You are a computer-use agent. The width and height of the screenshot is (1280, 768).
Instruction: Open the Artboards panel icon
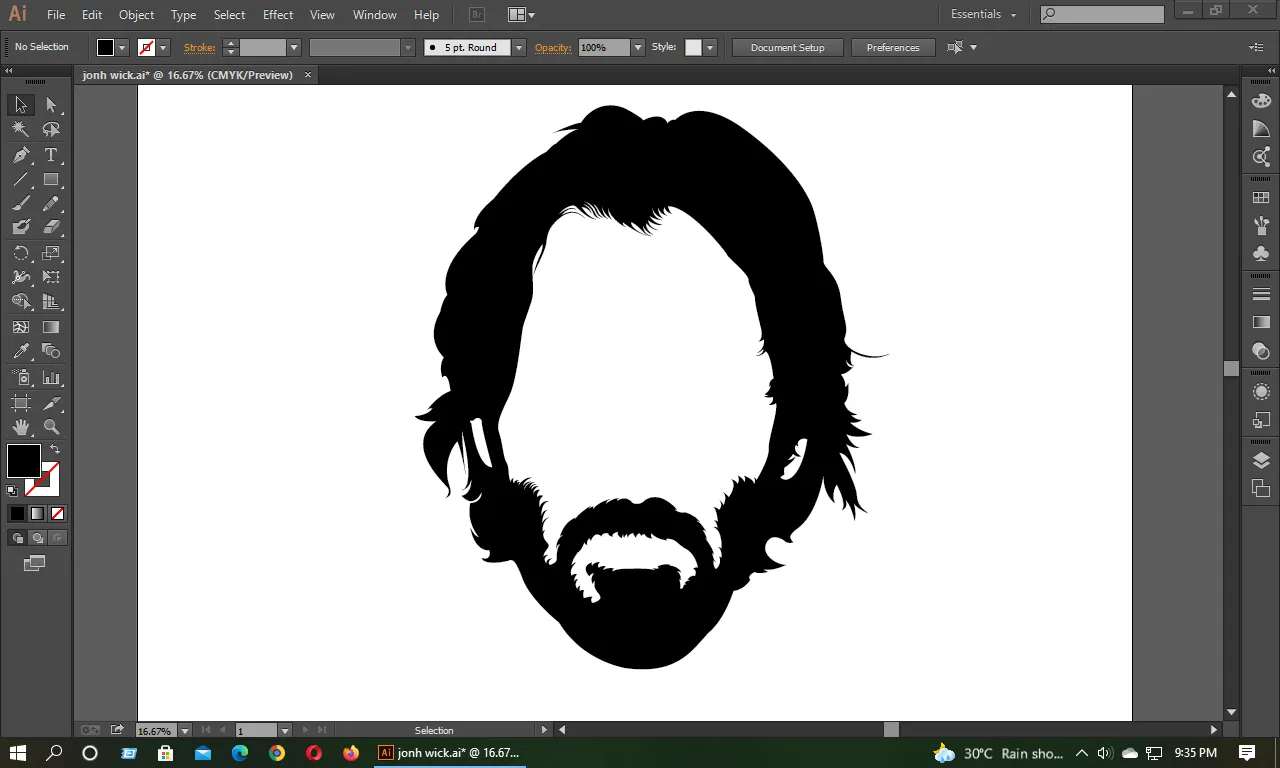[x=1261, y=488]
